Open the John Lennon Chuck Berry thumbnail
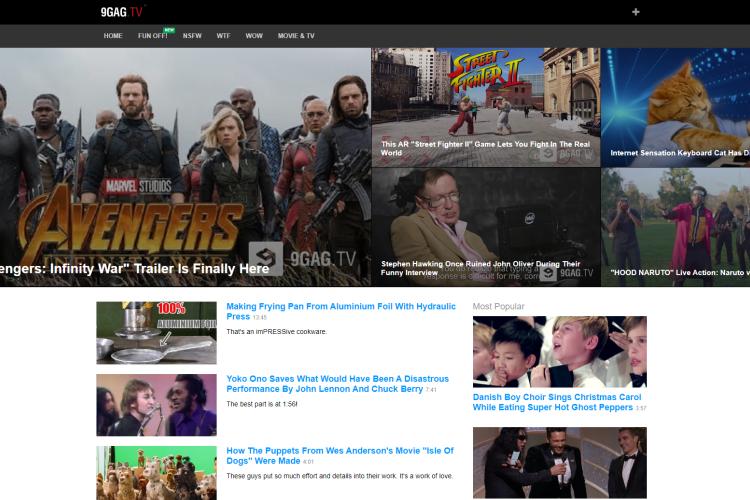Viewport: 750px width, 500px height. point(156,405)
